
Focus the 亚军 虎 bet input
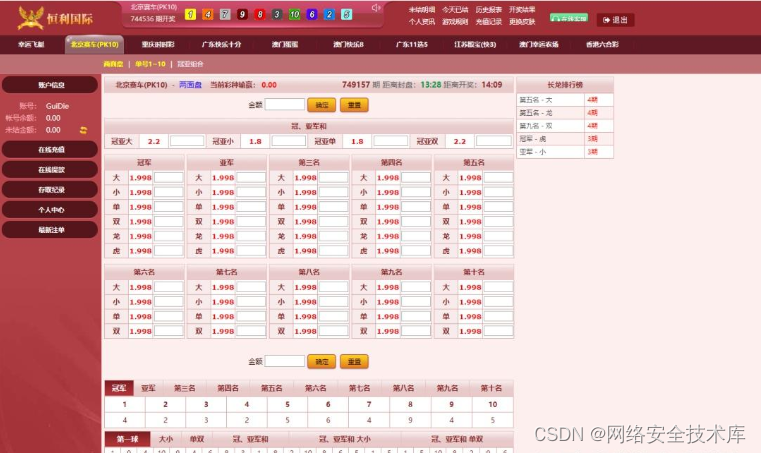point(251,251)
